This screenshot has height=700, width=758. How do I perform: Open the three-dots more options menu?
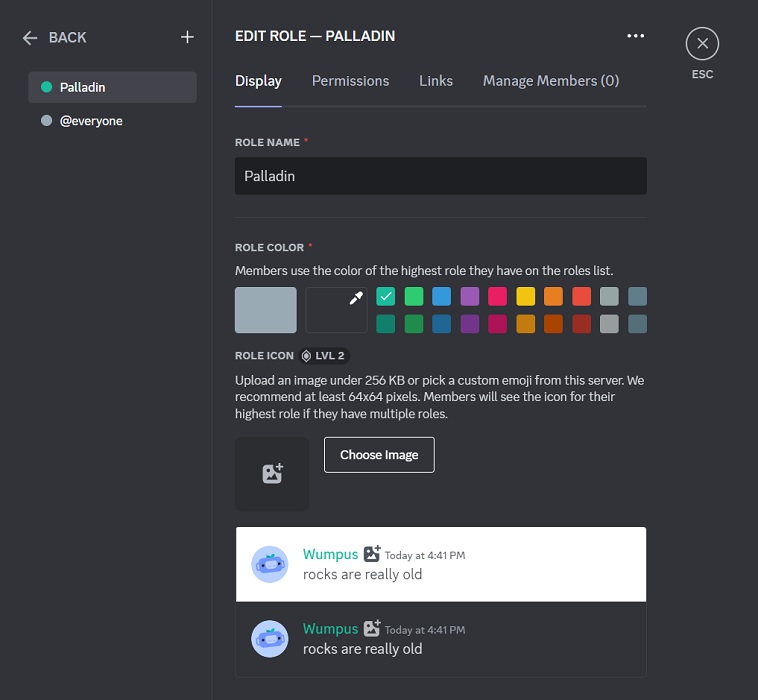(635, 36)
